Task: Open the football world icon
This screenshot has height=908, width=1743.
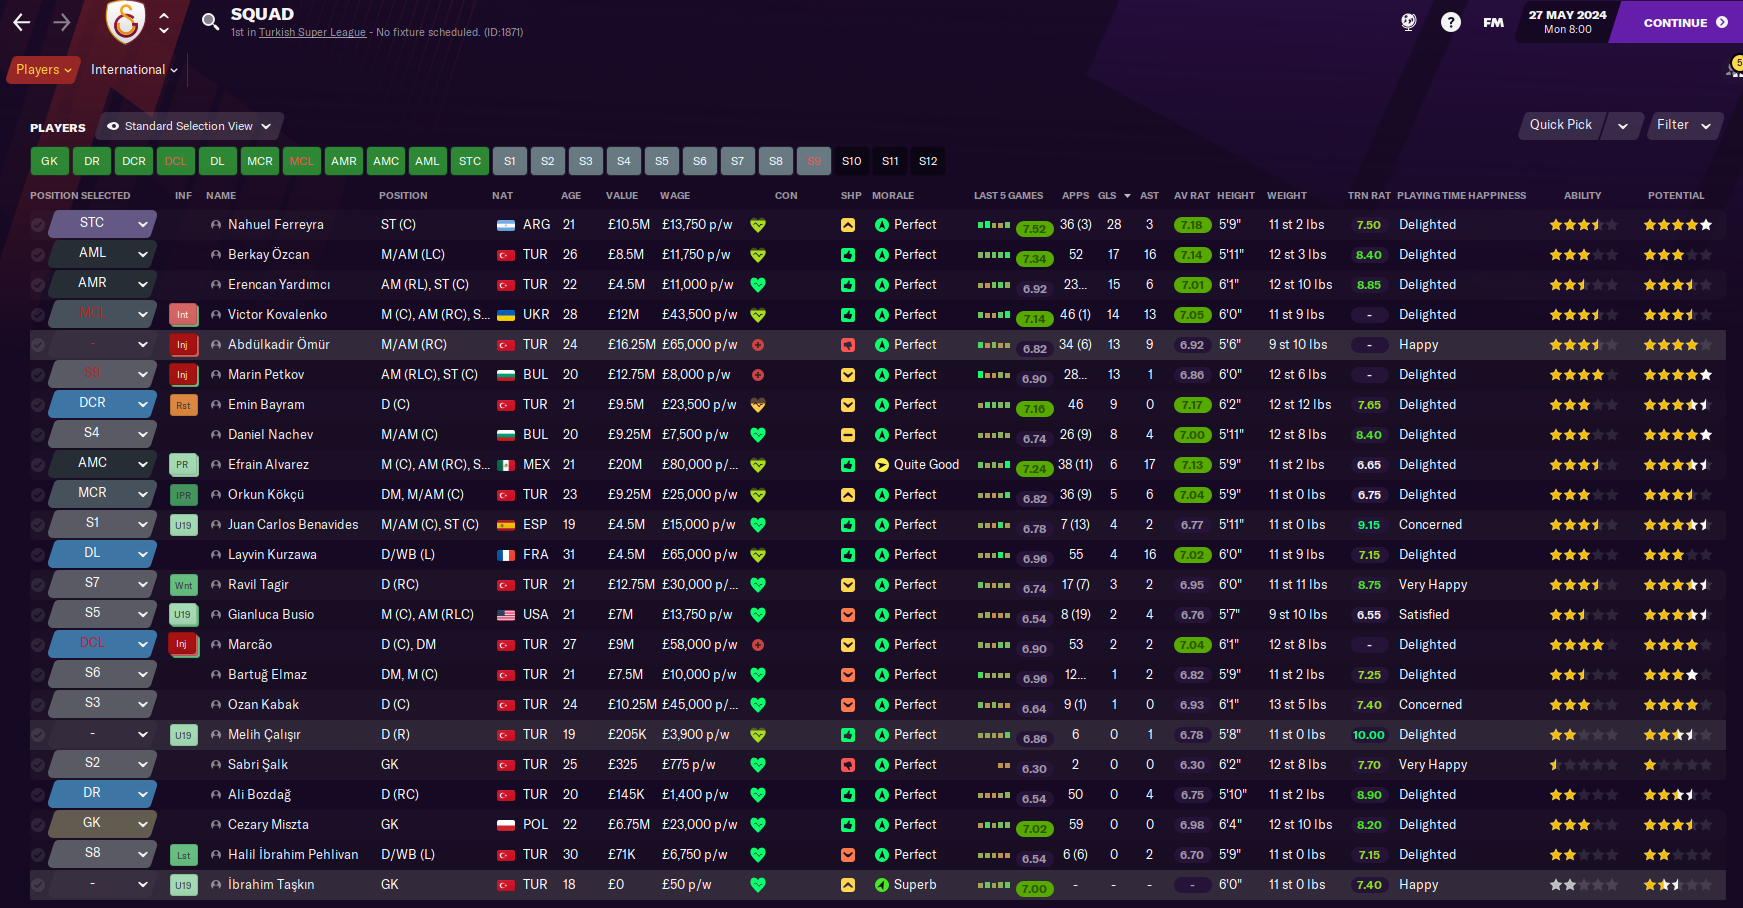Action: point(1408,22)
